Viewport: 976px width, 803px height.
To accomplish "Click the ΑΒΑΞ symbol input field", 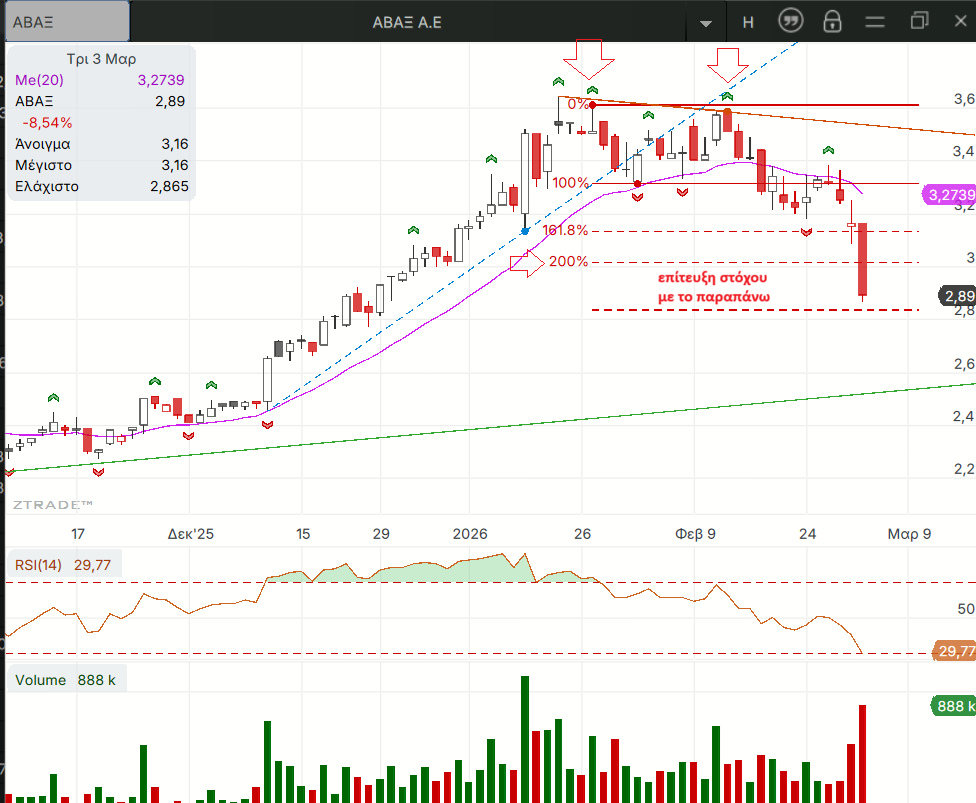I will 65,22.
